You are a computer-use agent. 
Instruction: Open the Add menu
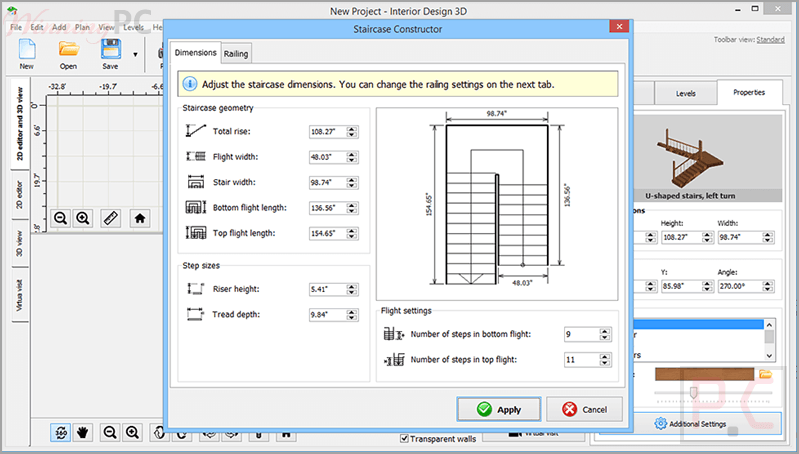click(x=60, y=27)
